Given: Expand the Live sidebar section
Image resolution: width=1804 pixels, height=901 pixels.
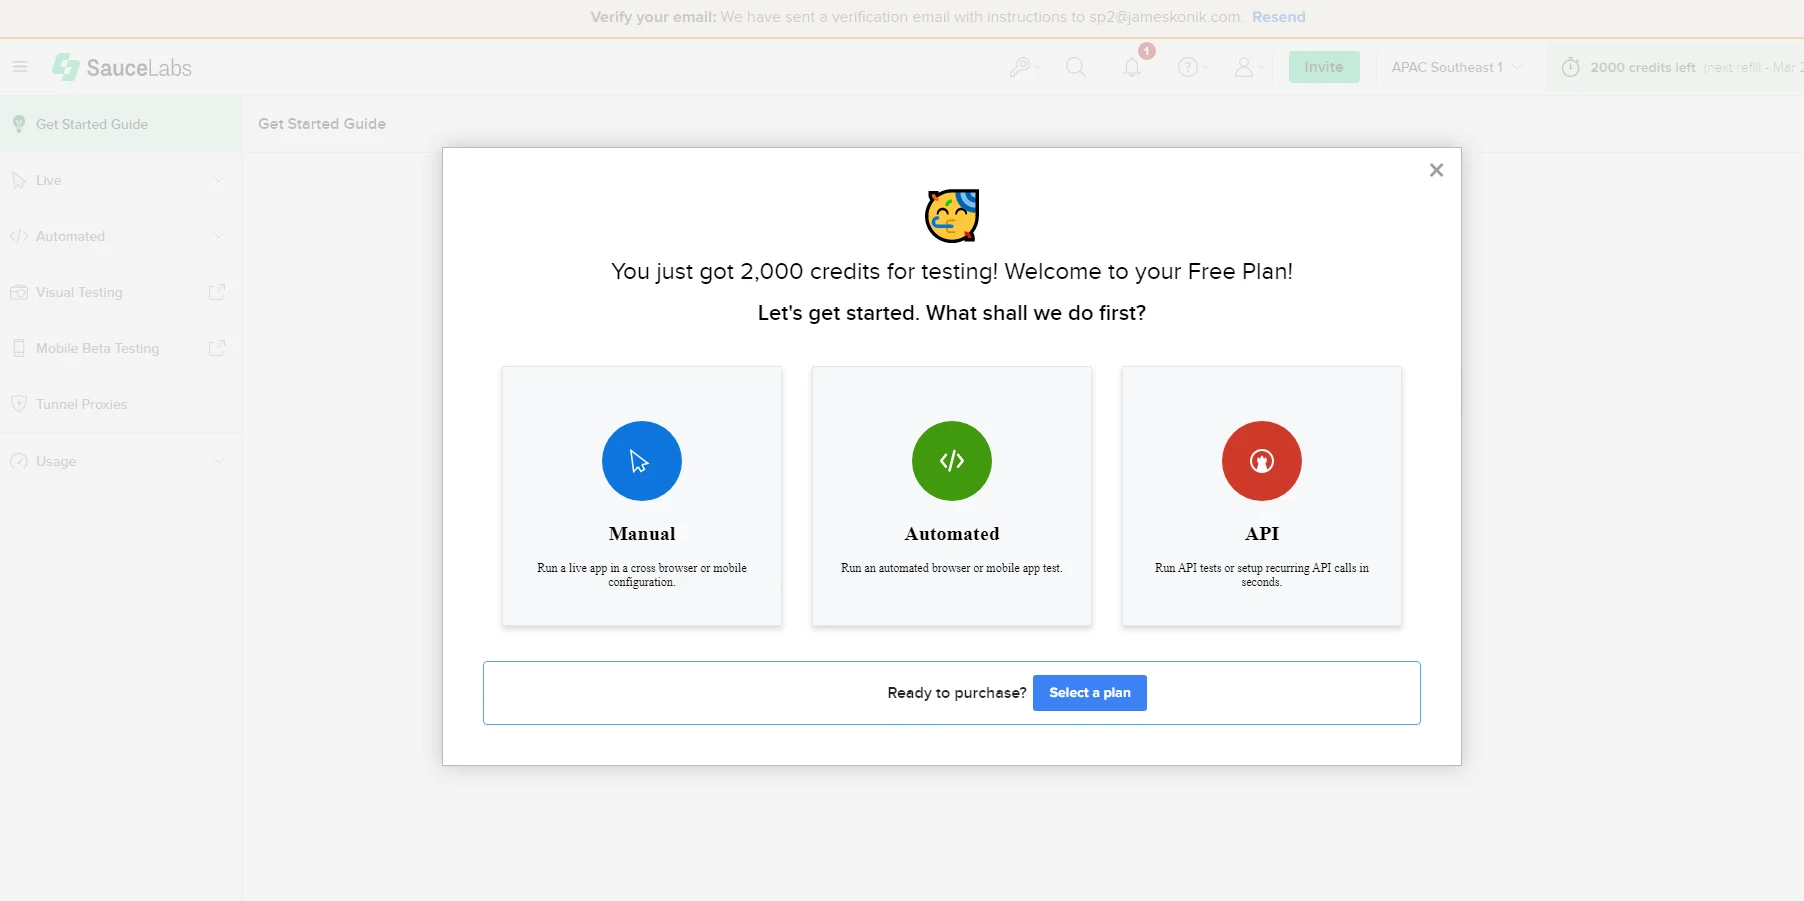Looking at the screenshot, I should 219,180.
